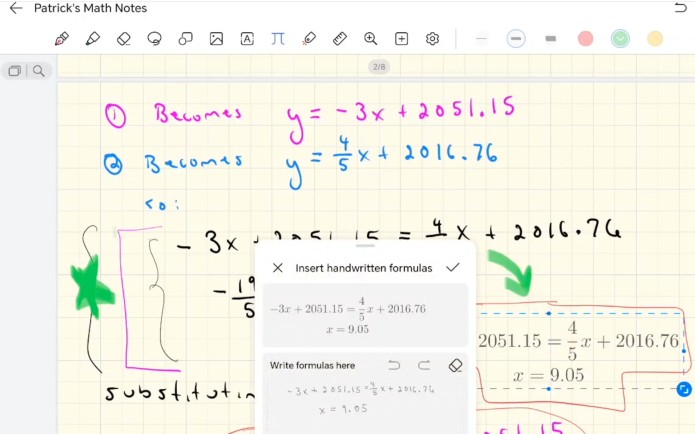The width and height of the screenshot is (695, 434).
Task: Open the search magnifier in the sidebar
Action: click(x=39, y=71)
